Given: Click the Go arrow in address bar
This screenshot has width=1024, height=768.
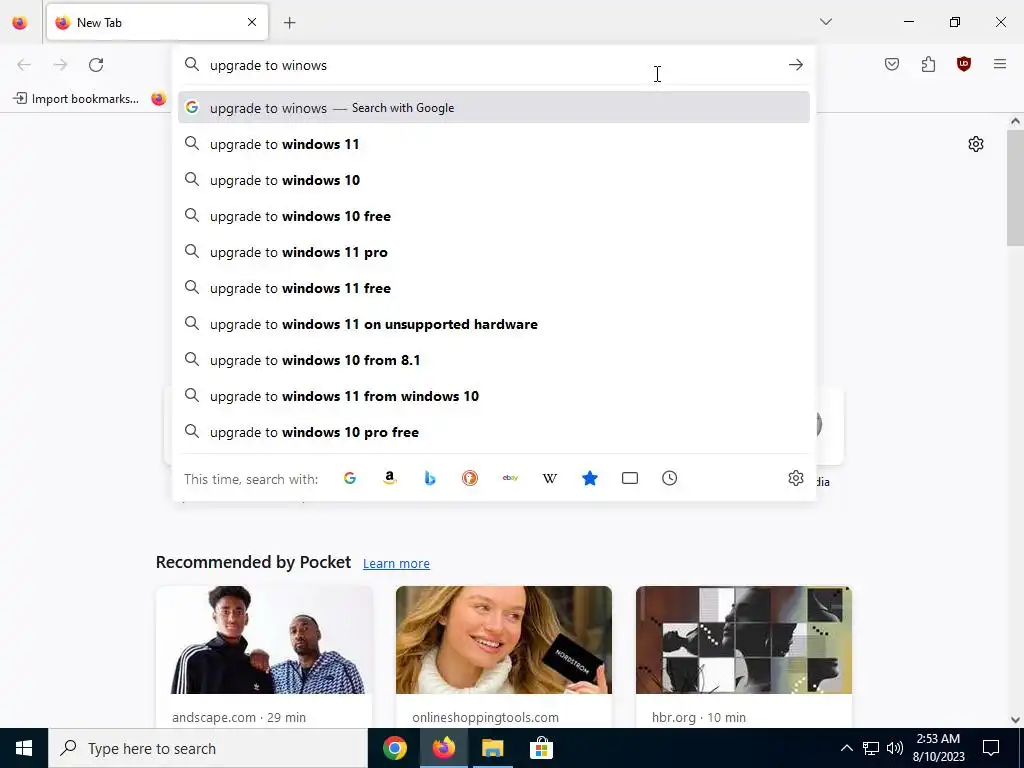Looking at the screenshot, I should tap(795, 65).
